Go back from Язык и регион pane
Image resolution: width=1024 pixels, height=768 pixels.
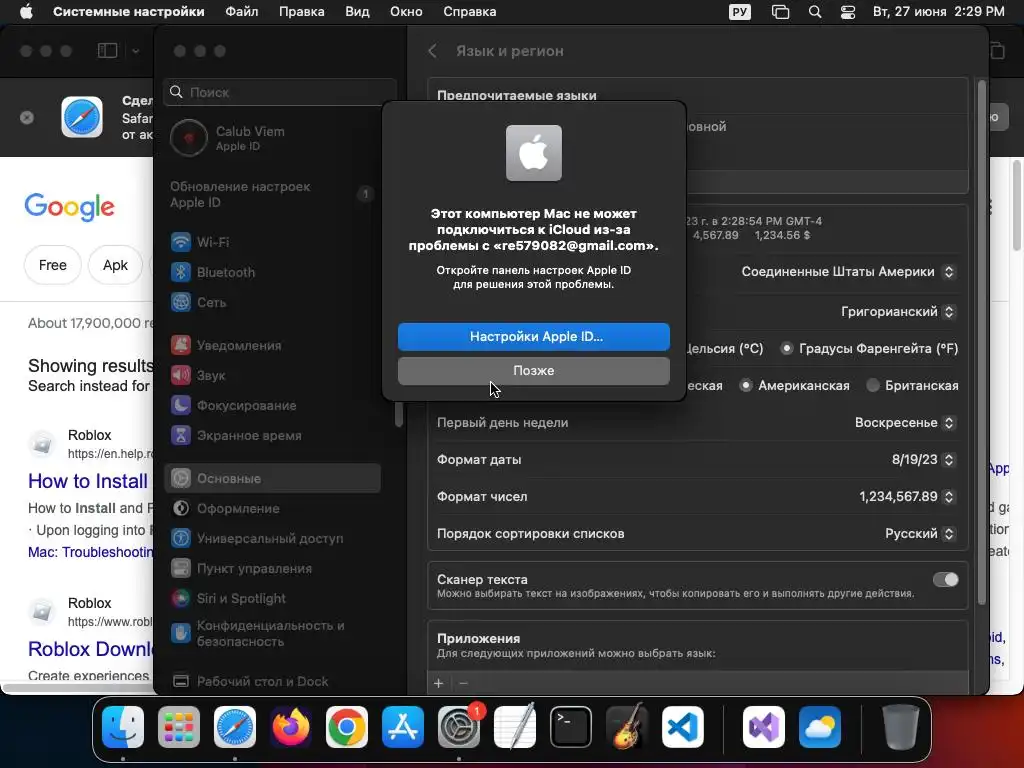432,51
